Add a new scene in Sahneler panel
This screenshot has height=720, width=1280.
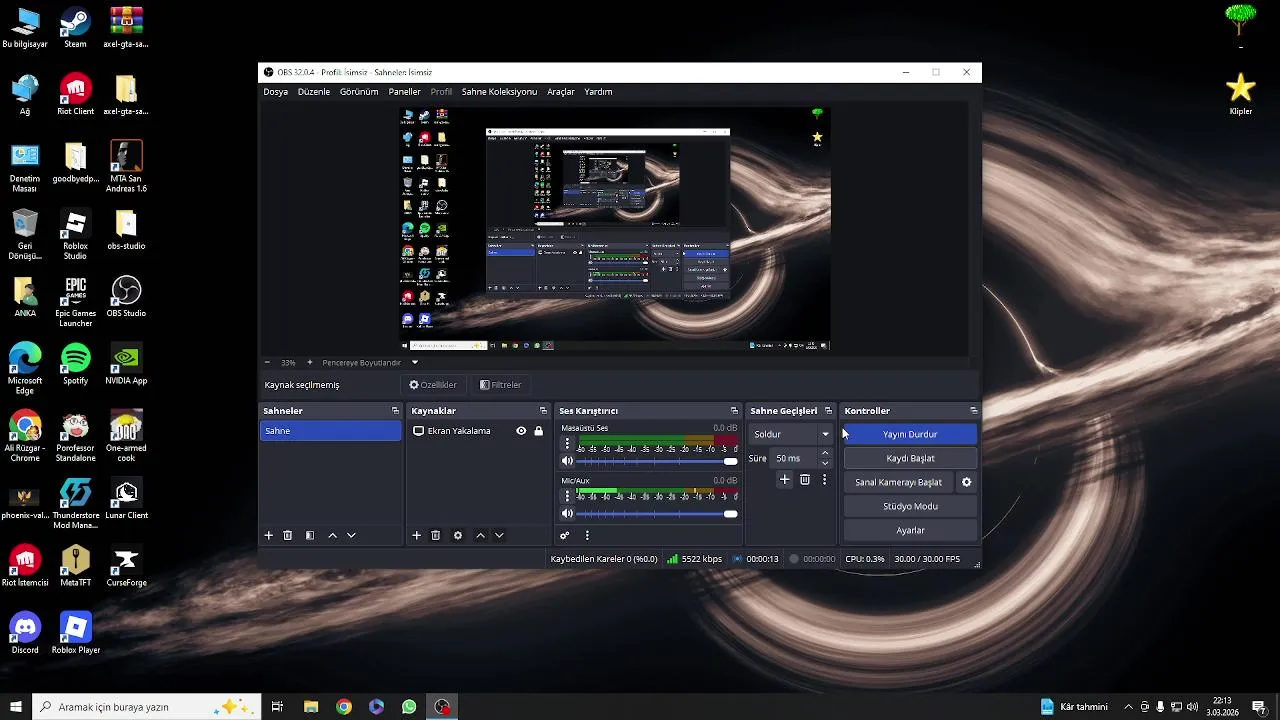click(268, 535)
